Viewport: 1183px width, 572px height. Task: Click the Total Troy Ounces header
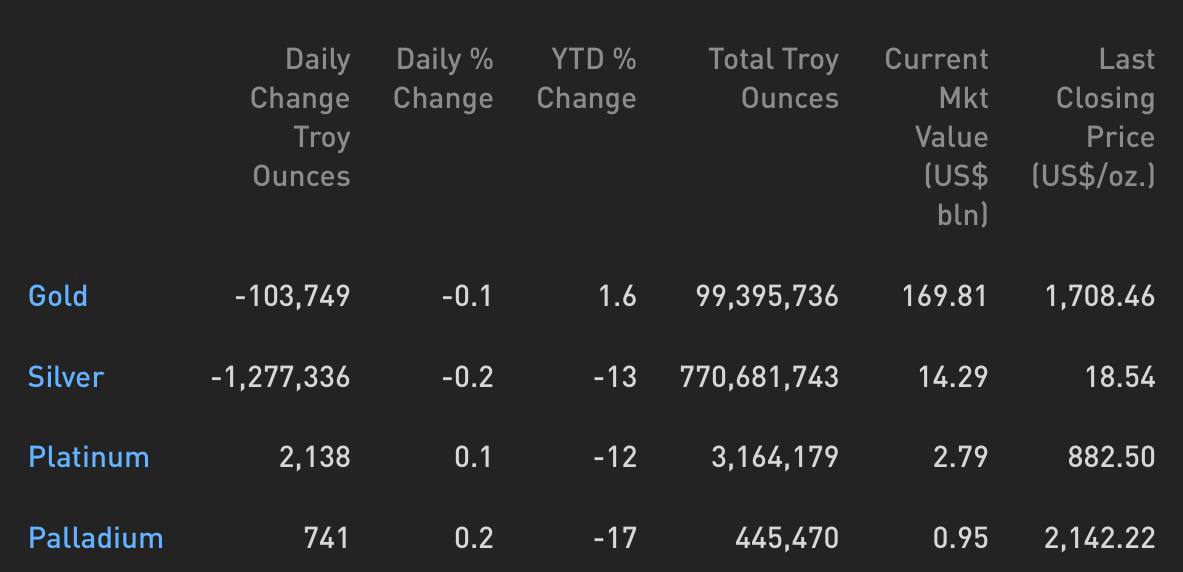click(773, 78)
